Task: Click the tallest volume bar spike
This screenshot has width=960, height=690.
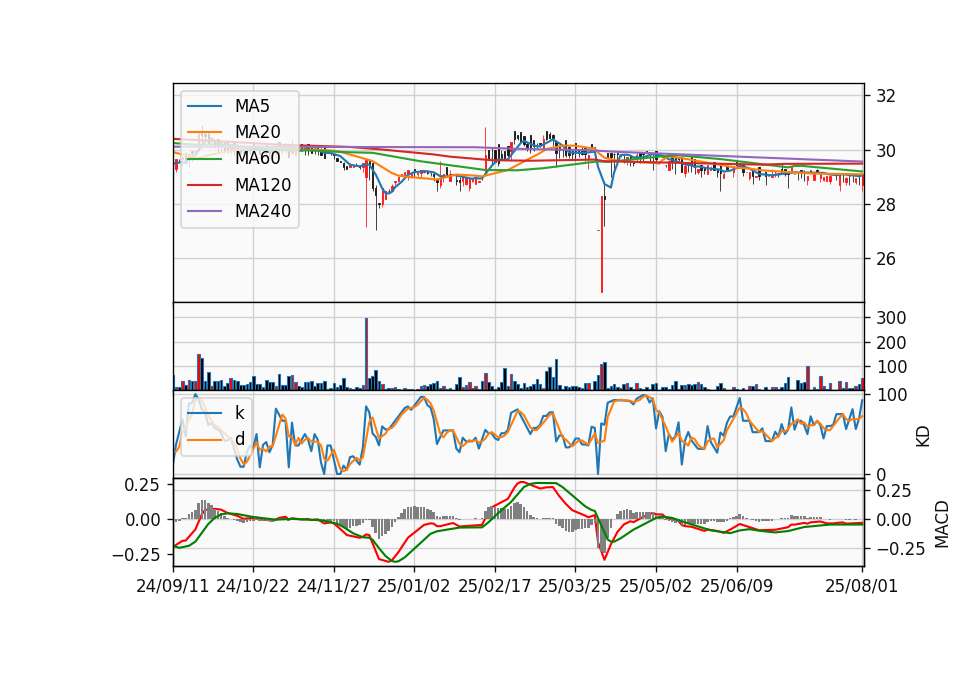Action: pos(366,354)
